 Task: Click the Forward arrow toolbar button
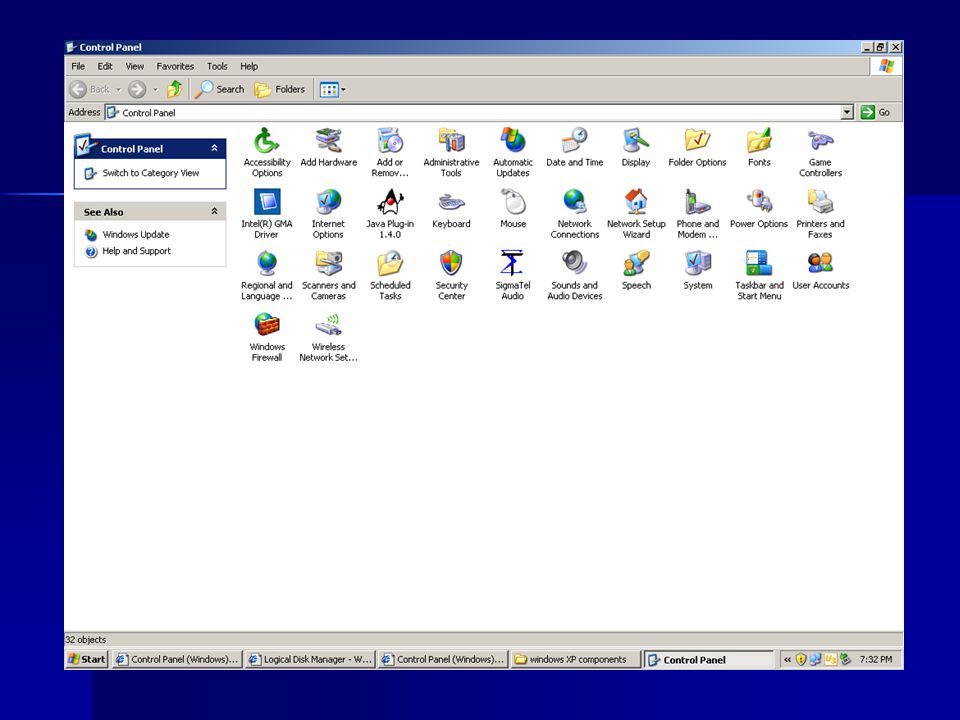coord(137,89)
